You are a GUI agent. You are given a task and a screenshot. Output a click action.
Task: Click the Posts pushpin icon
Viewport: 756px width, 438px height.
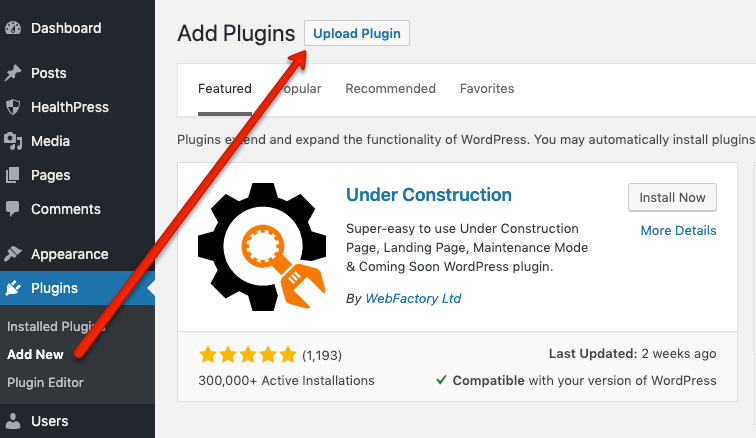pos(13,73)
